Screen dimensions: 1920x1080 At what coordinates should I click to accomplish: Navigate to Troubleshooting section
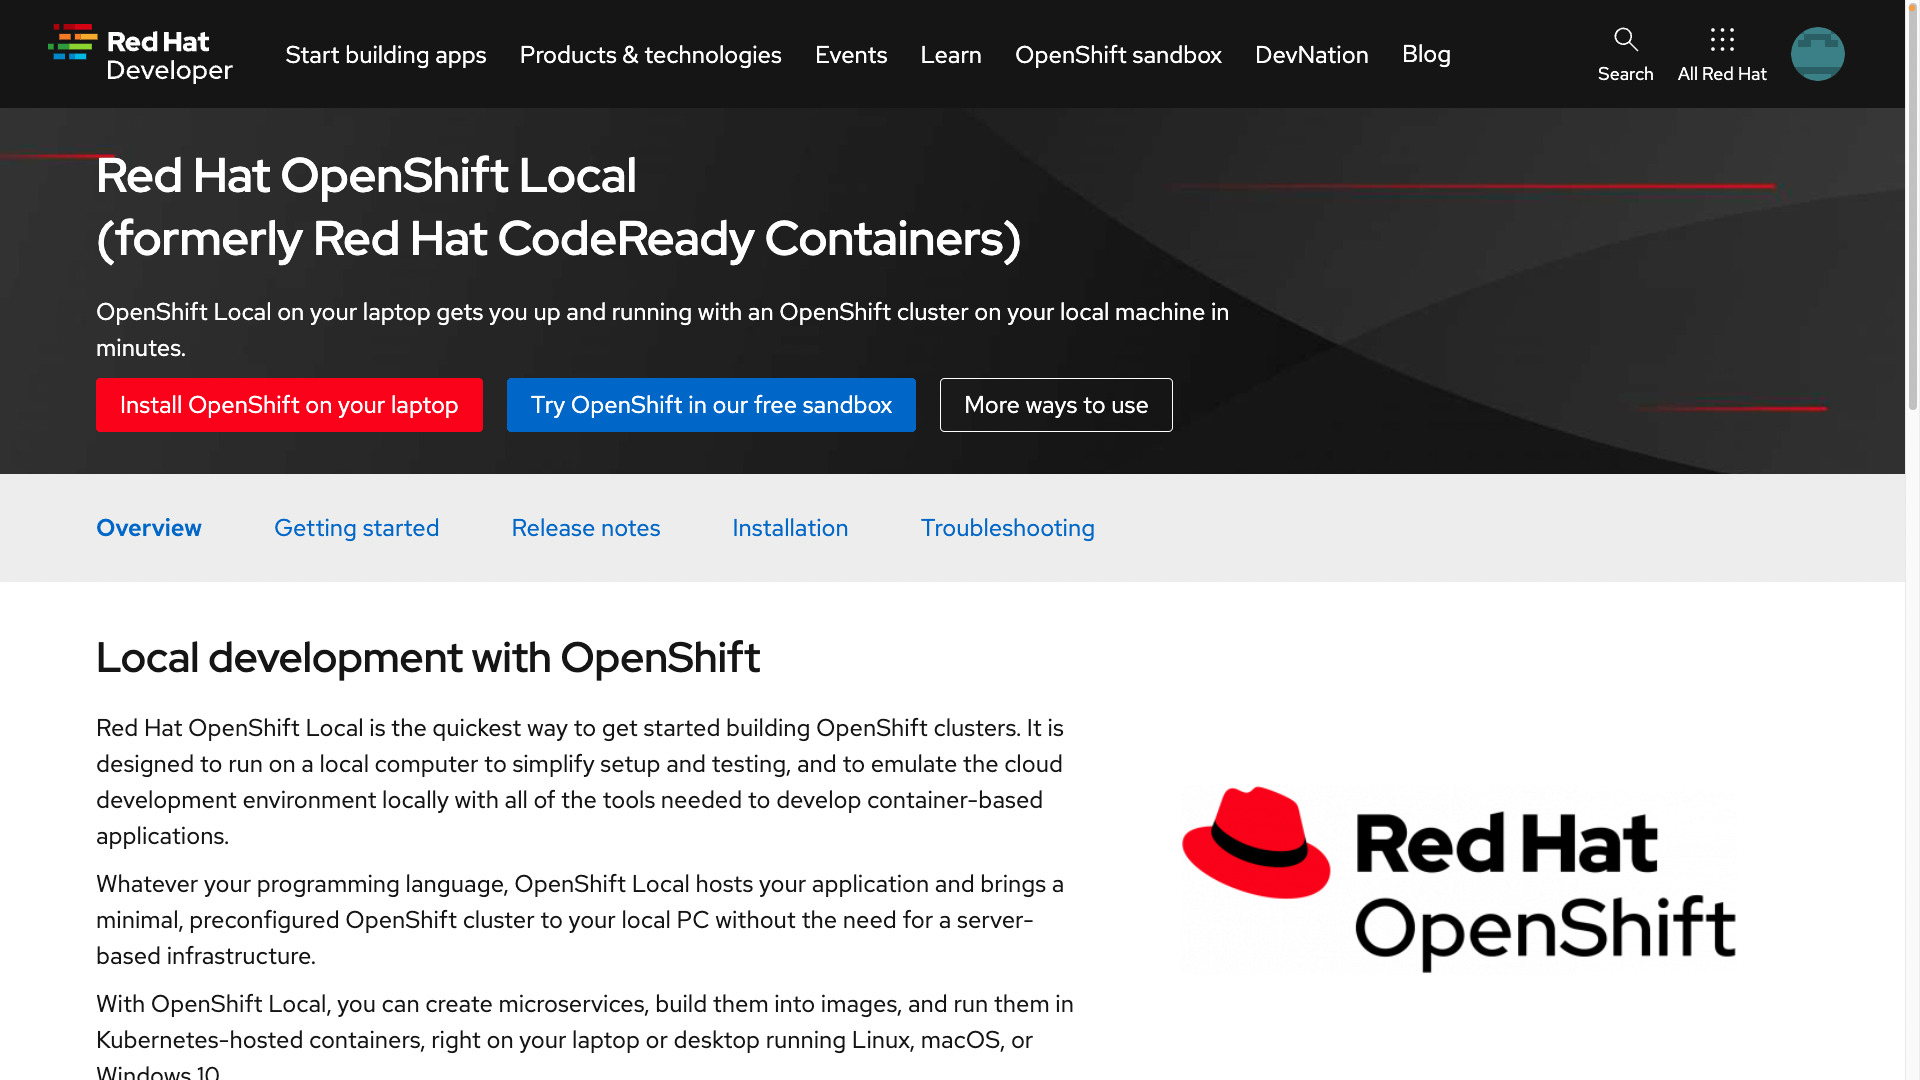1007,527
